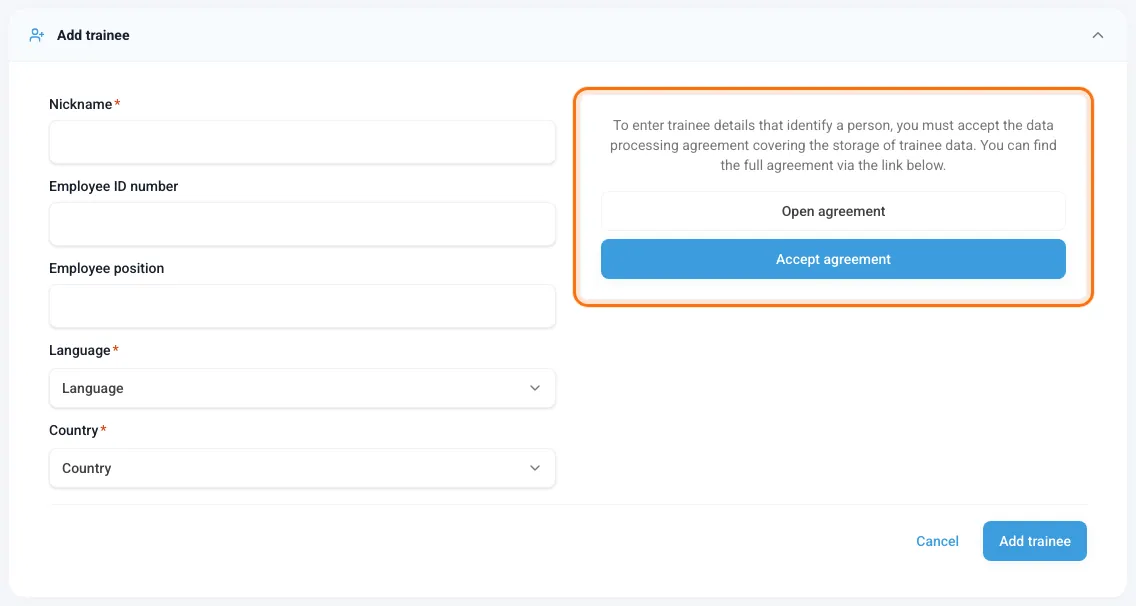The image size is (1136, 606).
Task: Open the Language dropdown
Action: coord(302,388)
